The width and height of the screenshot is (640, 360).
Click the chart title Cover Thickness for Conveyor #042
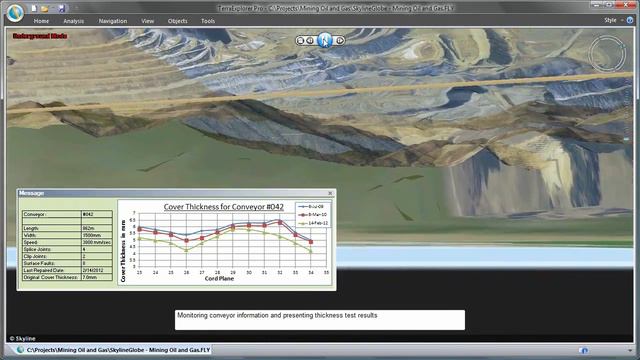click(x=224, y=207)
